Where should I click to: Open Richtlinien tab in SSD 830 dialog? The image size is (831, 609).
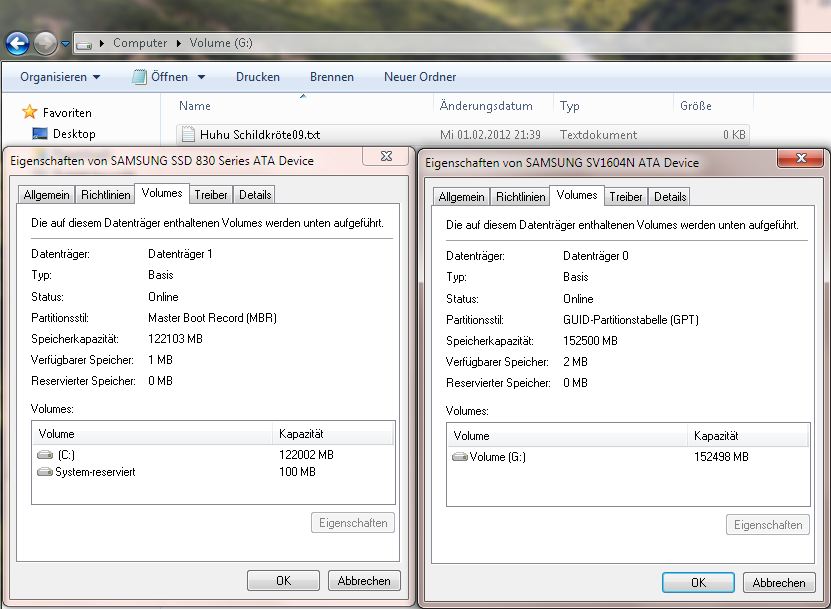click(x=105, y=195)
